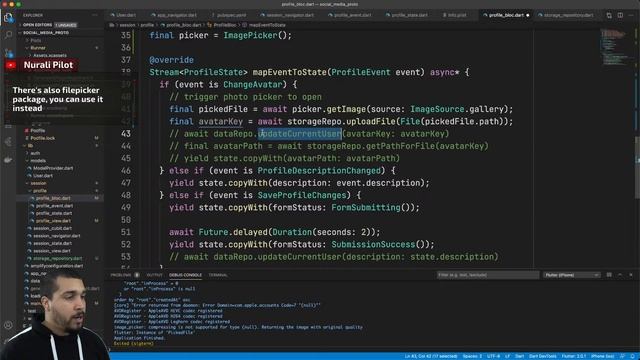Open the Docker activity bar icon
The image size is (640, 360).
click(x=8, y=160)
